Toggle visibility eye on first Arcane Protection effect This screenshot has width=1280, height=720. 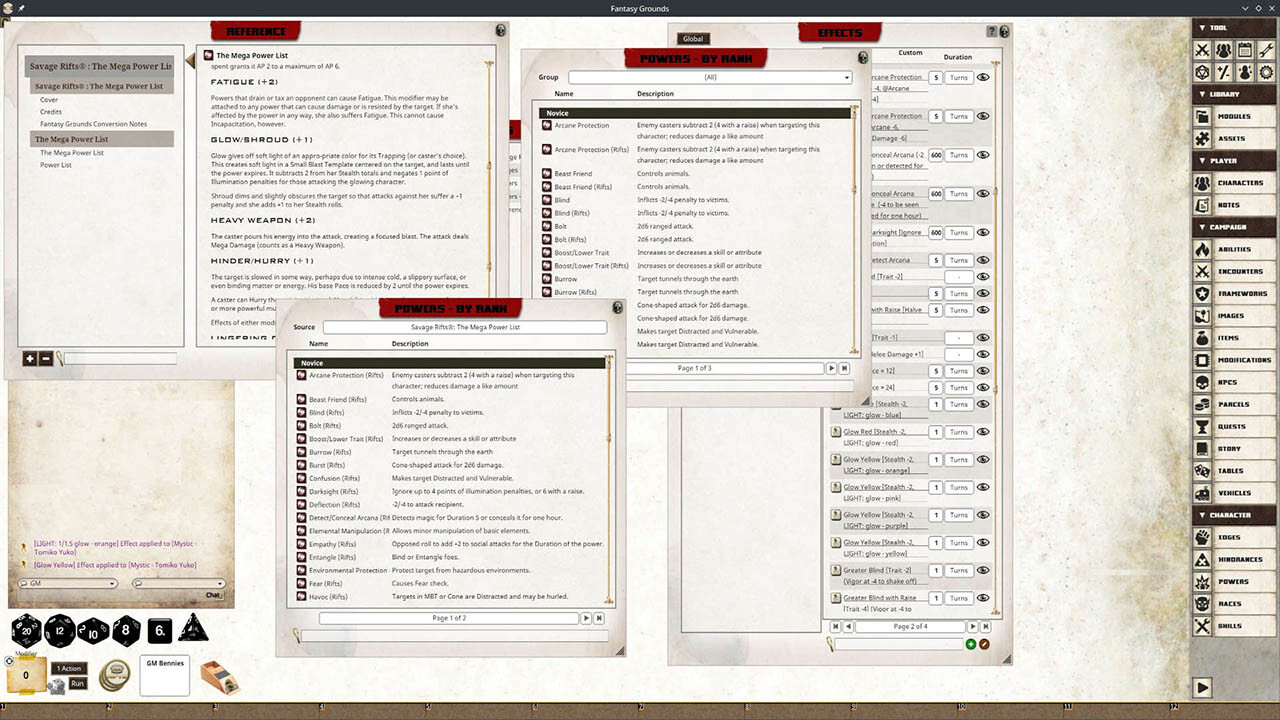(983, 76)
